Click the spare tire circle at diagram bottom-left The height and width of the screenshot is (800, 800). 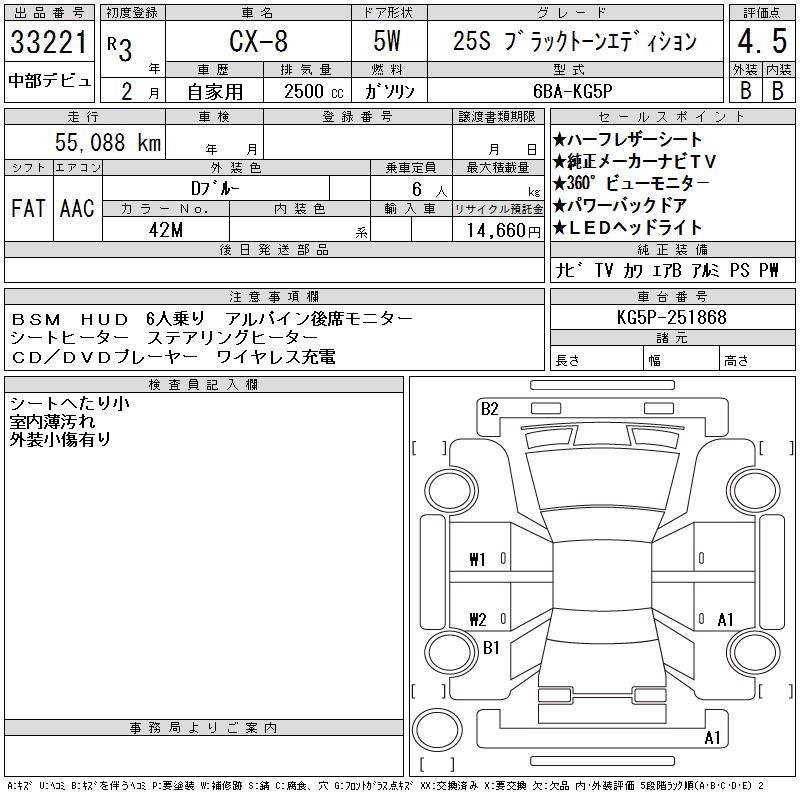(x=436, y=727)
